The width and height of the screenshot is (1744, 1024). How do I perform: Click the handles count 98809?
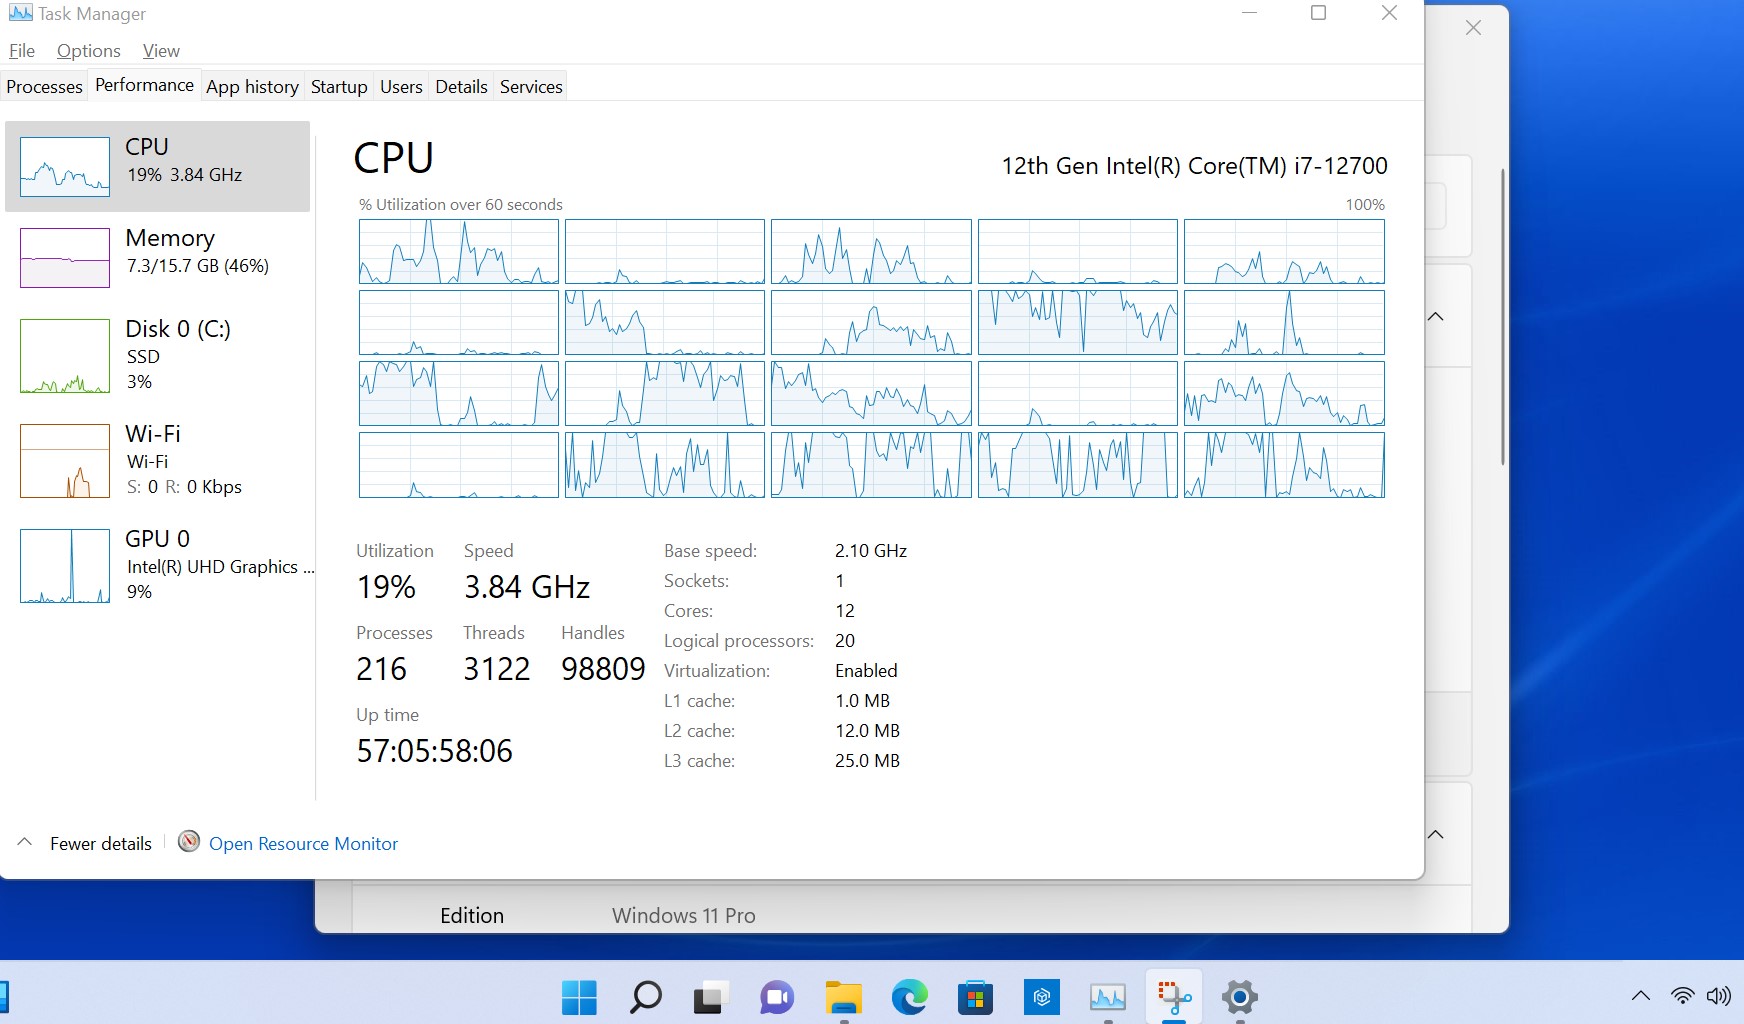tap(603, 669)
